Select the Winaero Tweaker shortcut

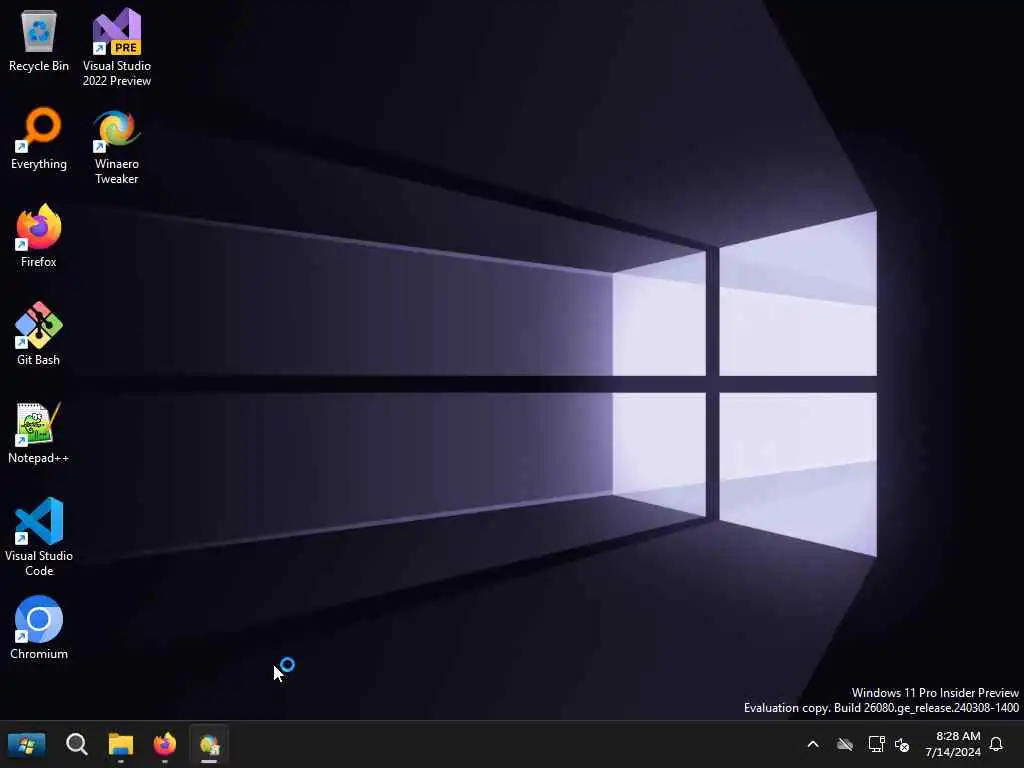(x=116, y=146)
